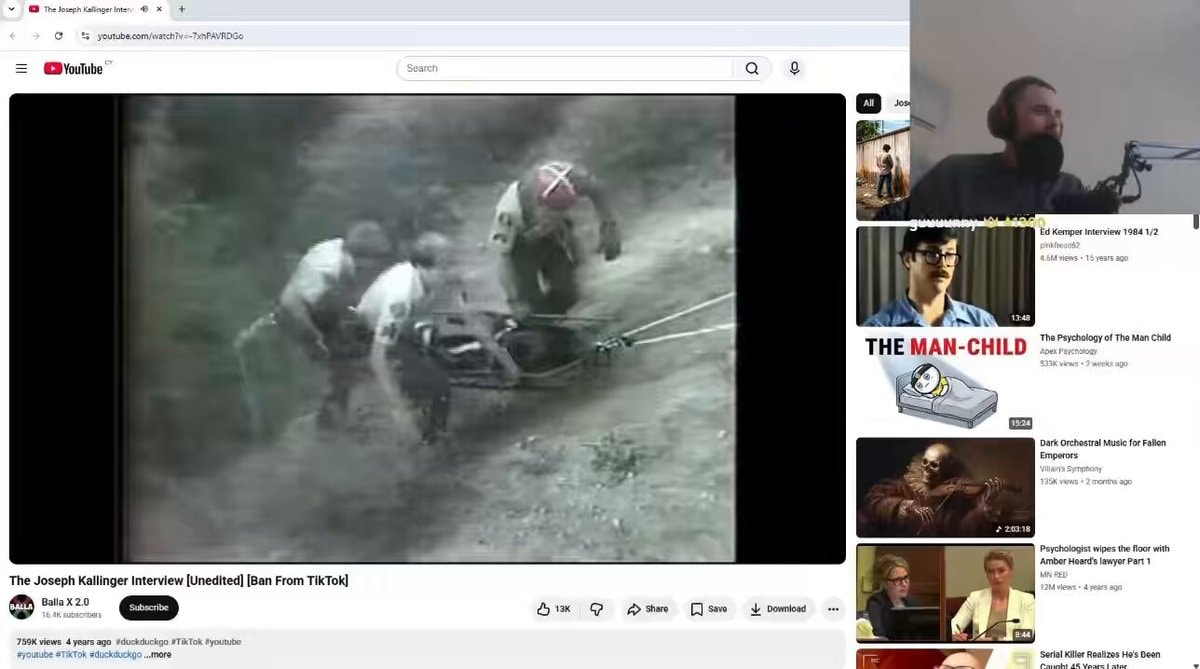1200x669 pixels.
Task: Like the video with thumbs-up 13K
Action: point(554,609)
